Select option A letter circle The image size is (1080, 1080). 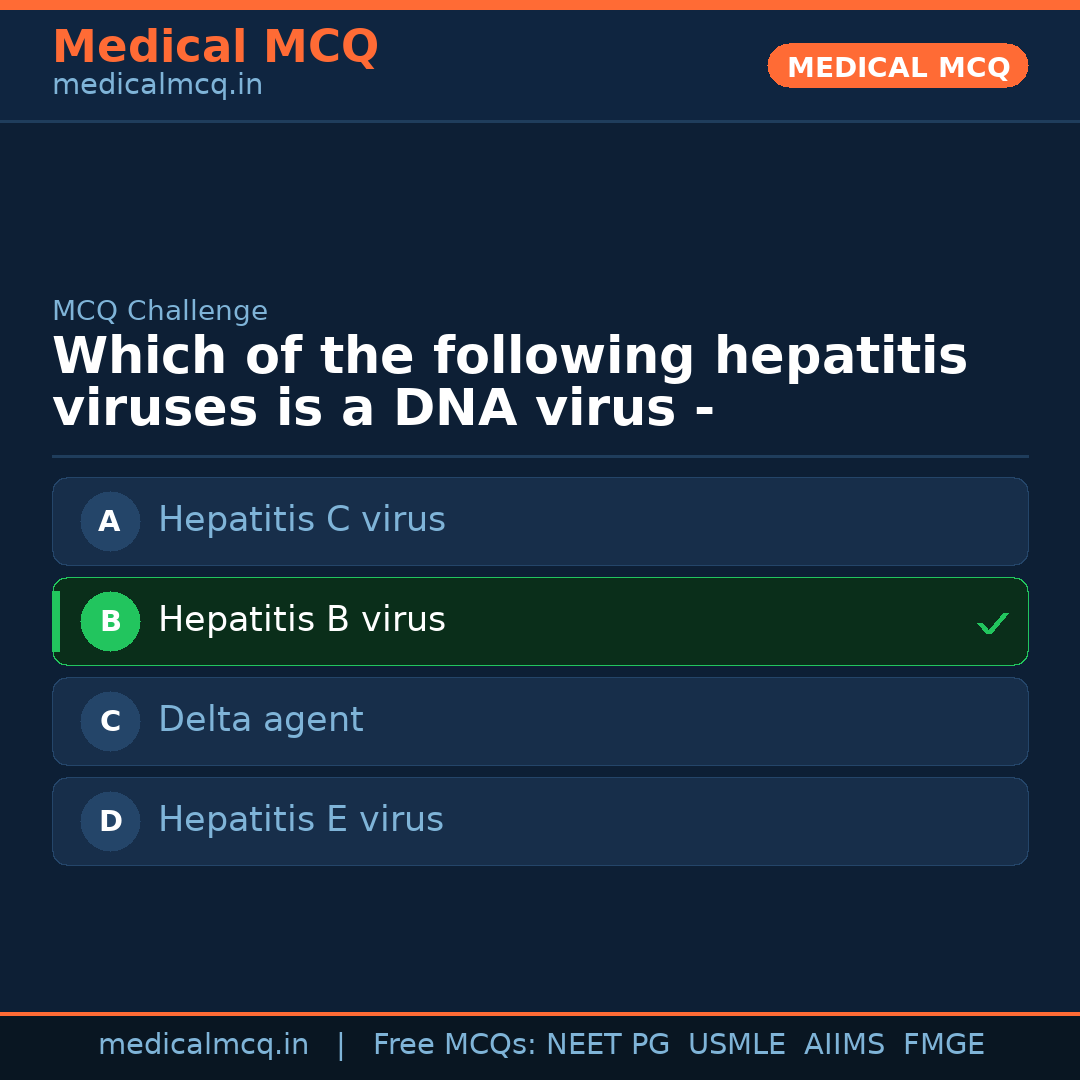pyautogui.click(x=110, y=521)
